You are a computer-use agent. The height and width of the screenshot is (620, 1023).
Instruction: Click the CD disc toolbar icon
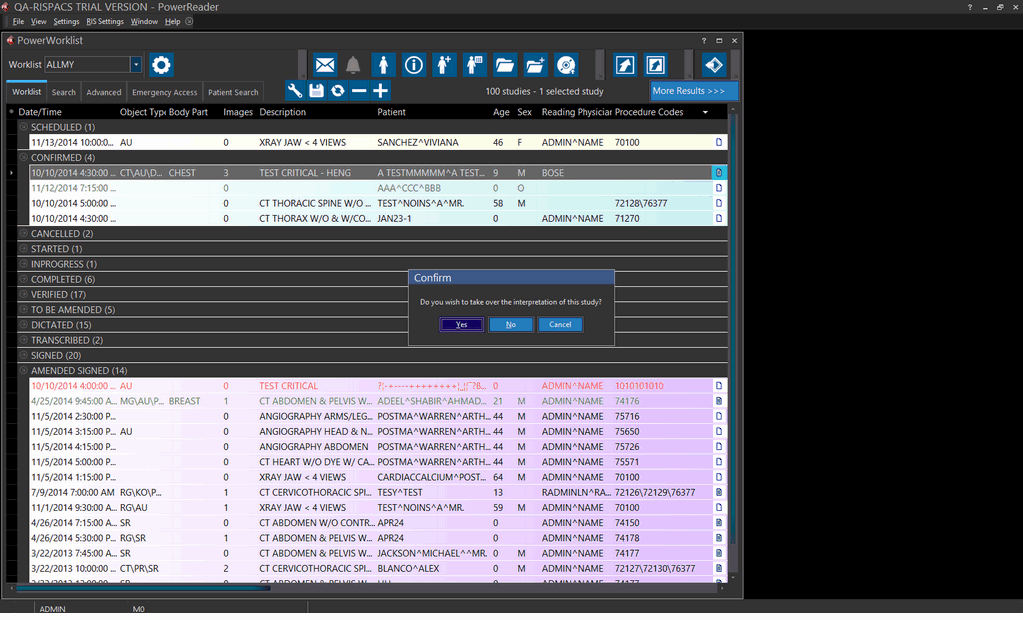[566, 65]
